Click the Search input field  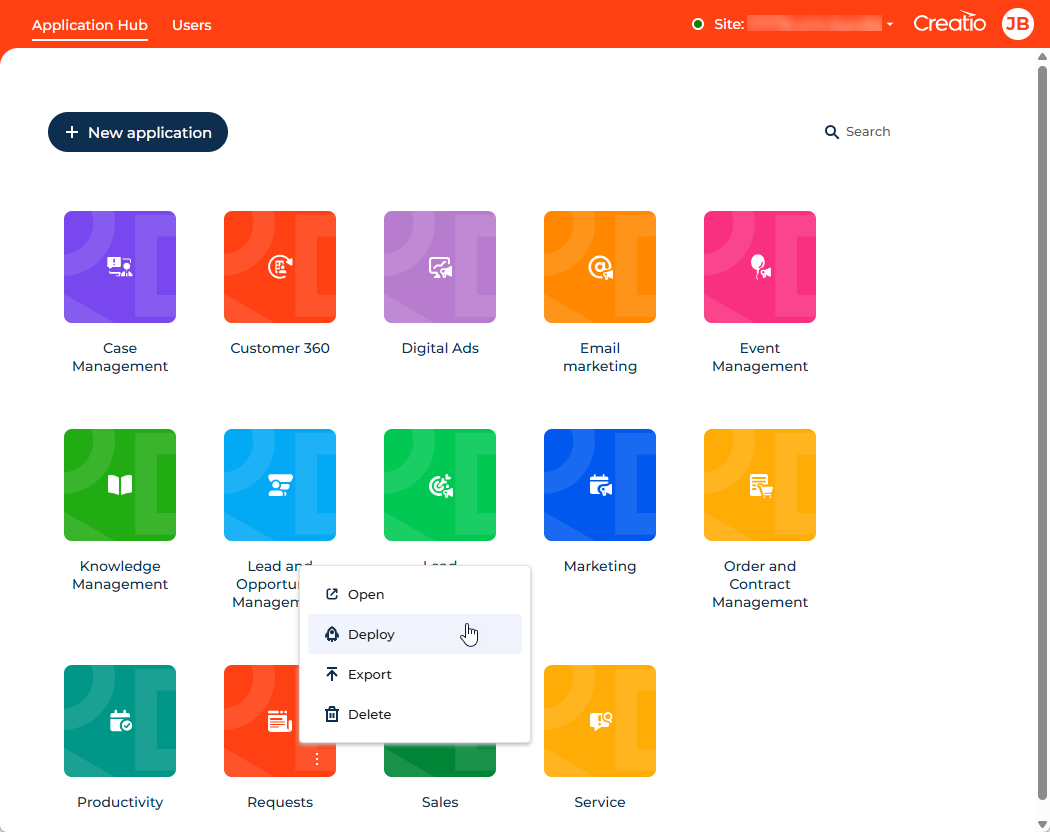point(868,132)
